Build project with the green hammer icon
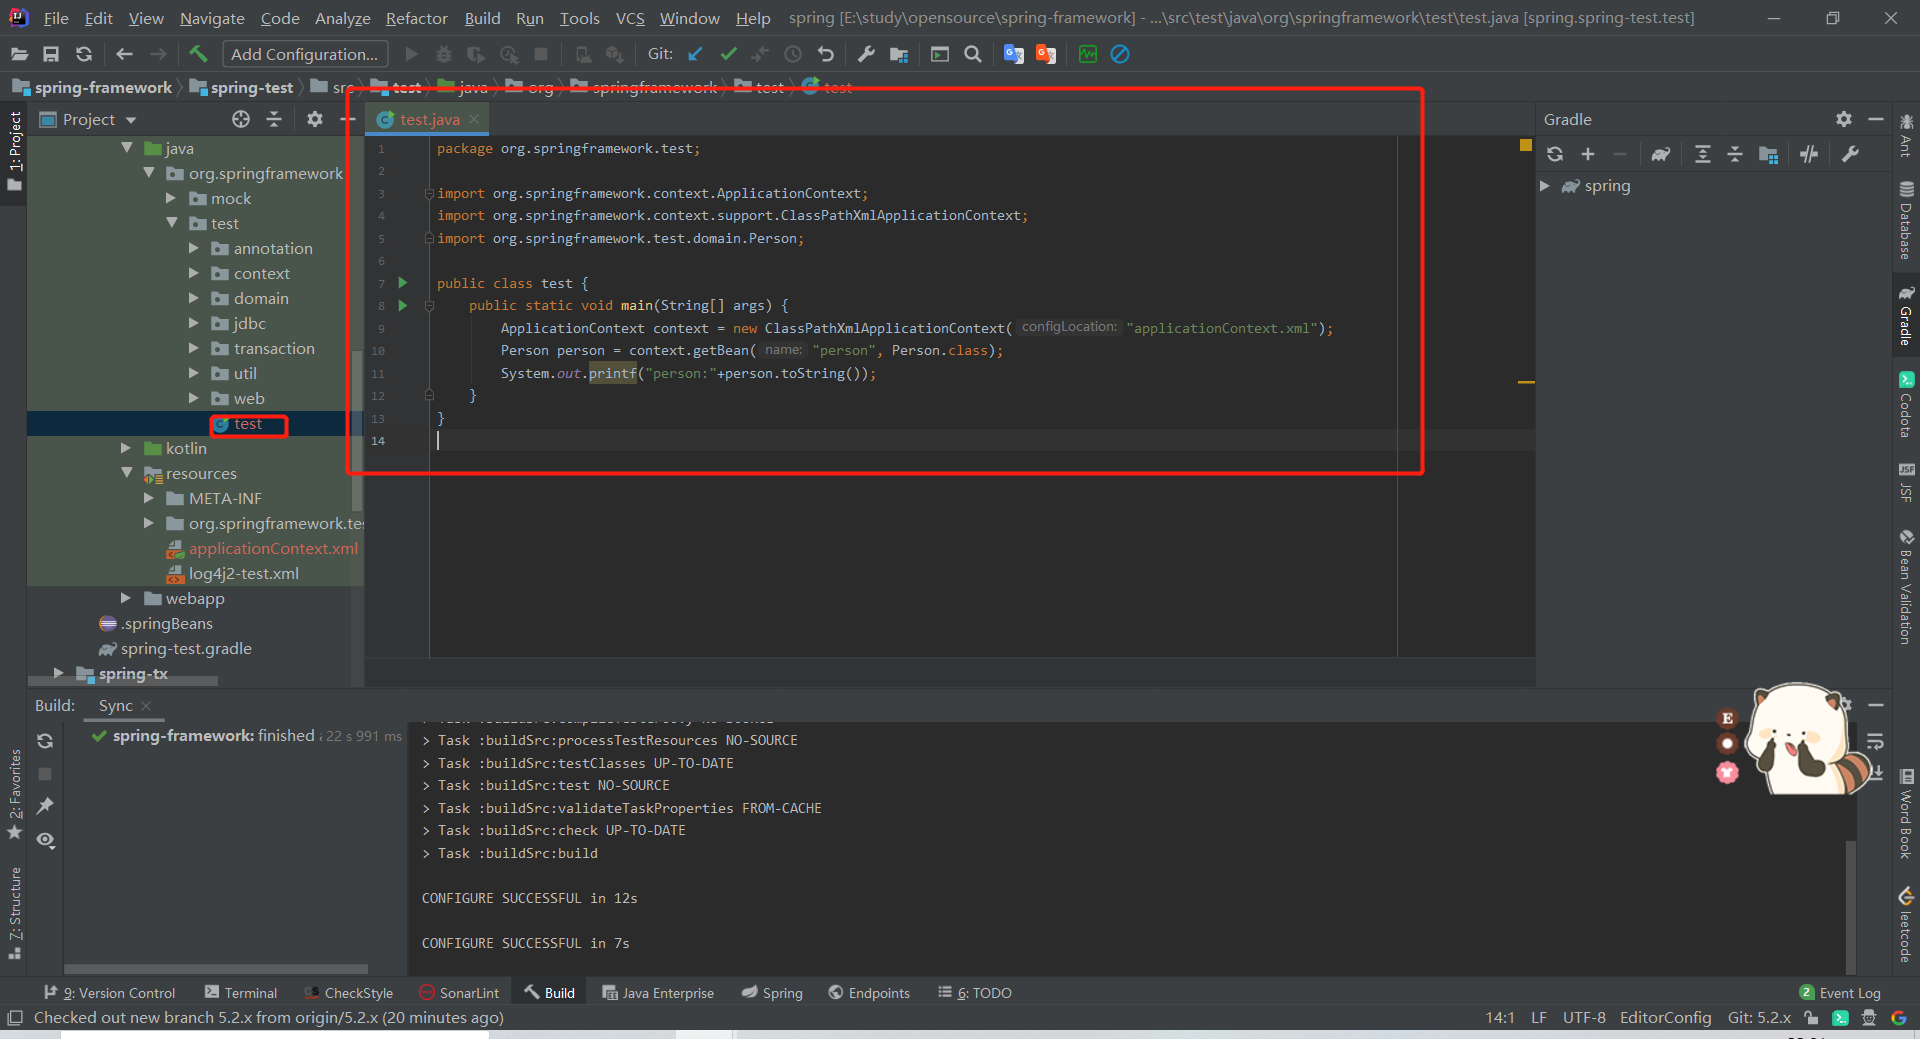Screen dimensions: 1920x1039 198,54
